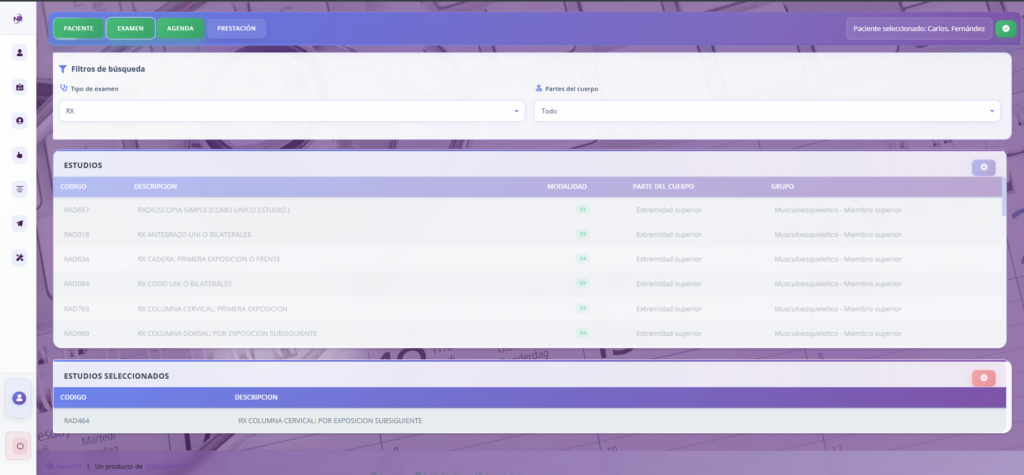Click the thumbs-up icon in sidebar
Viewport: 1024px width, 475px height.
point(19,155)
